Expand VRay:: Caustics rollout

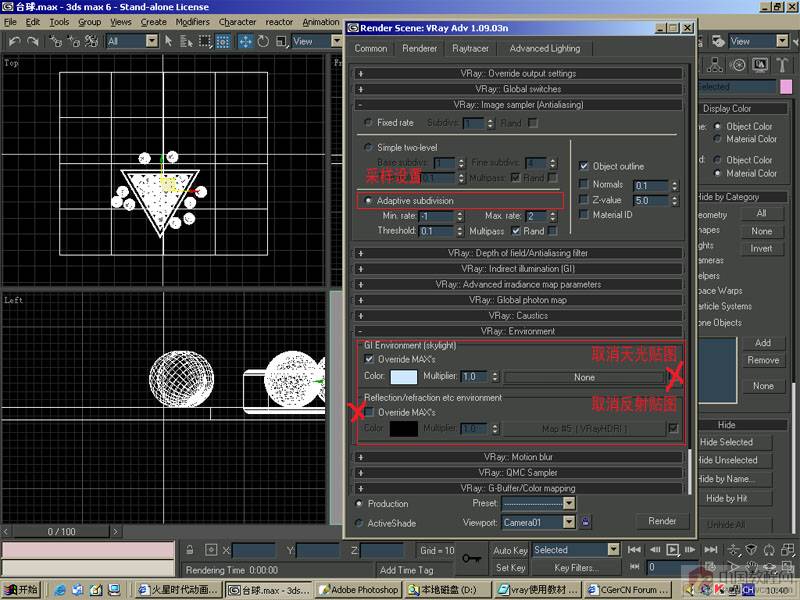point(518,316)
